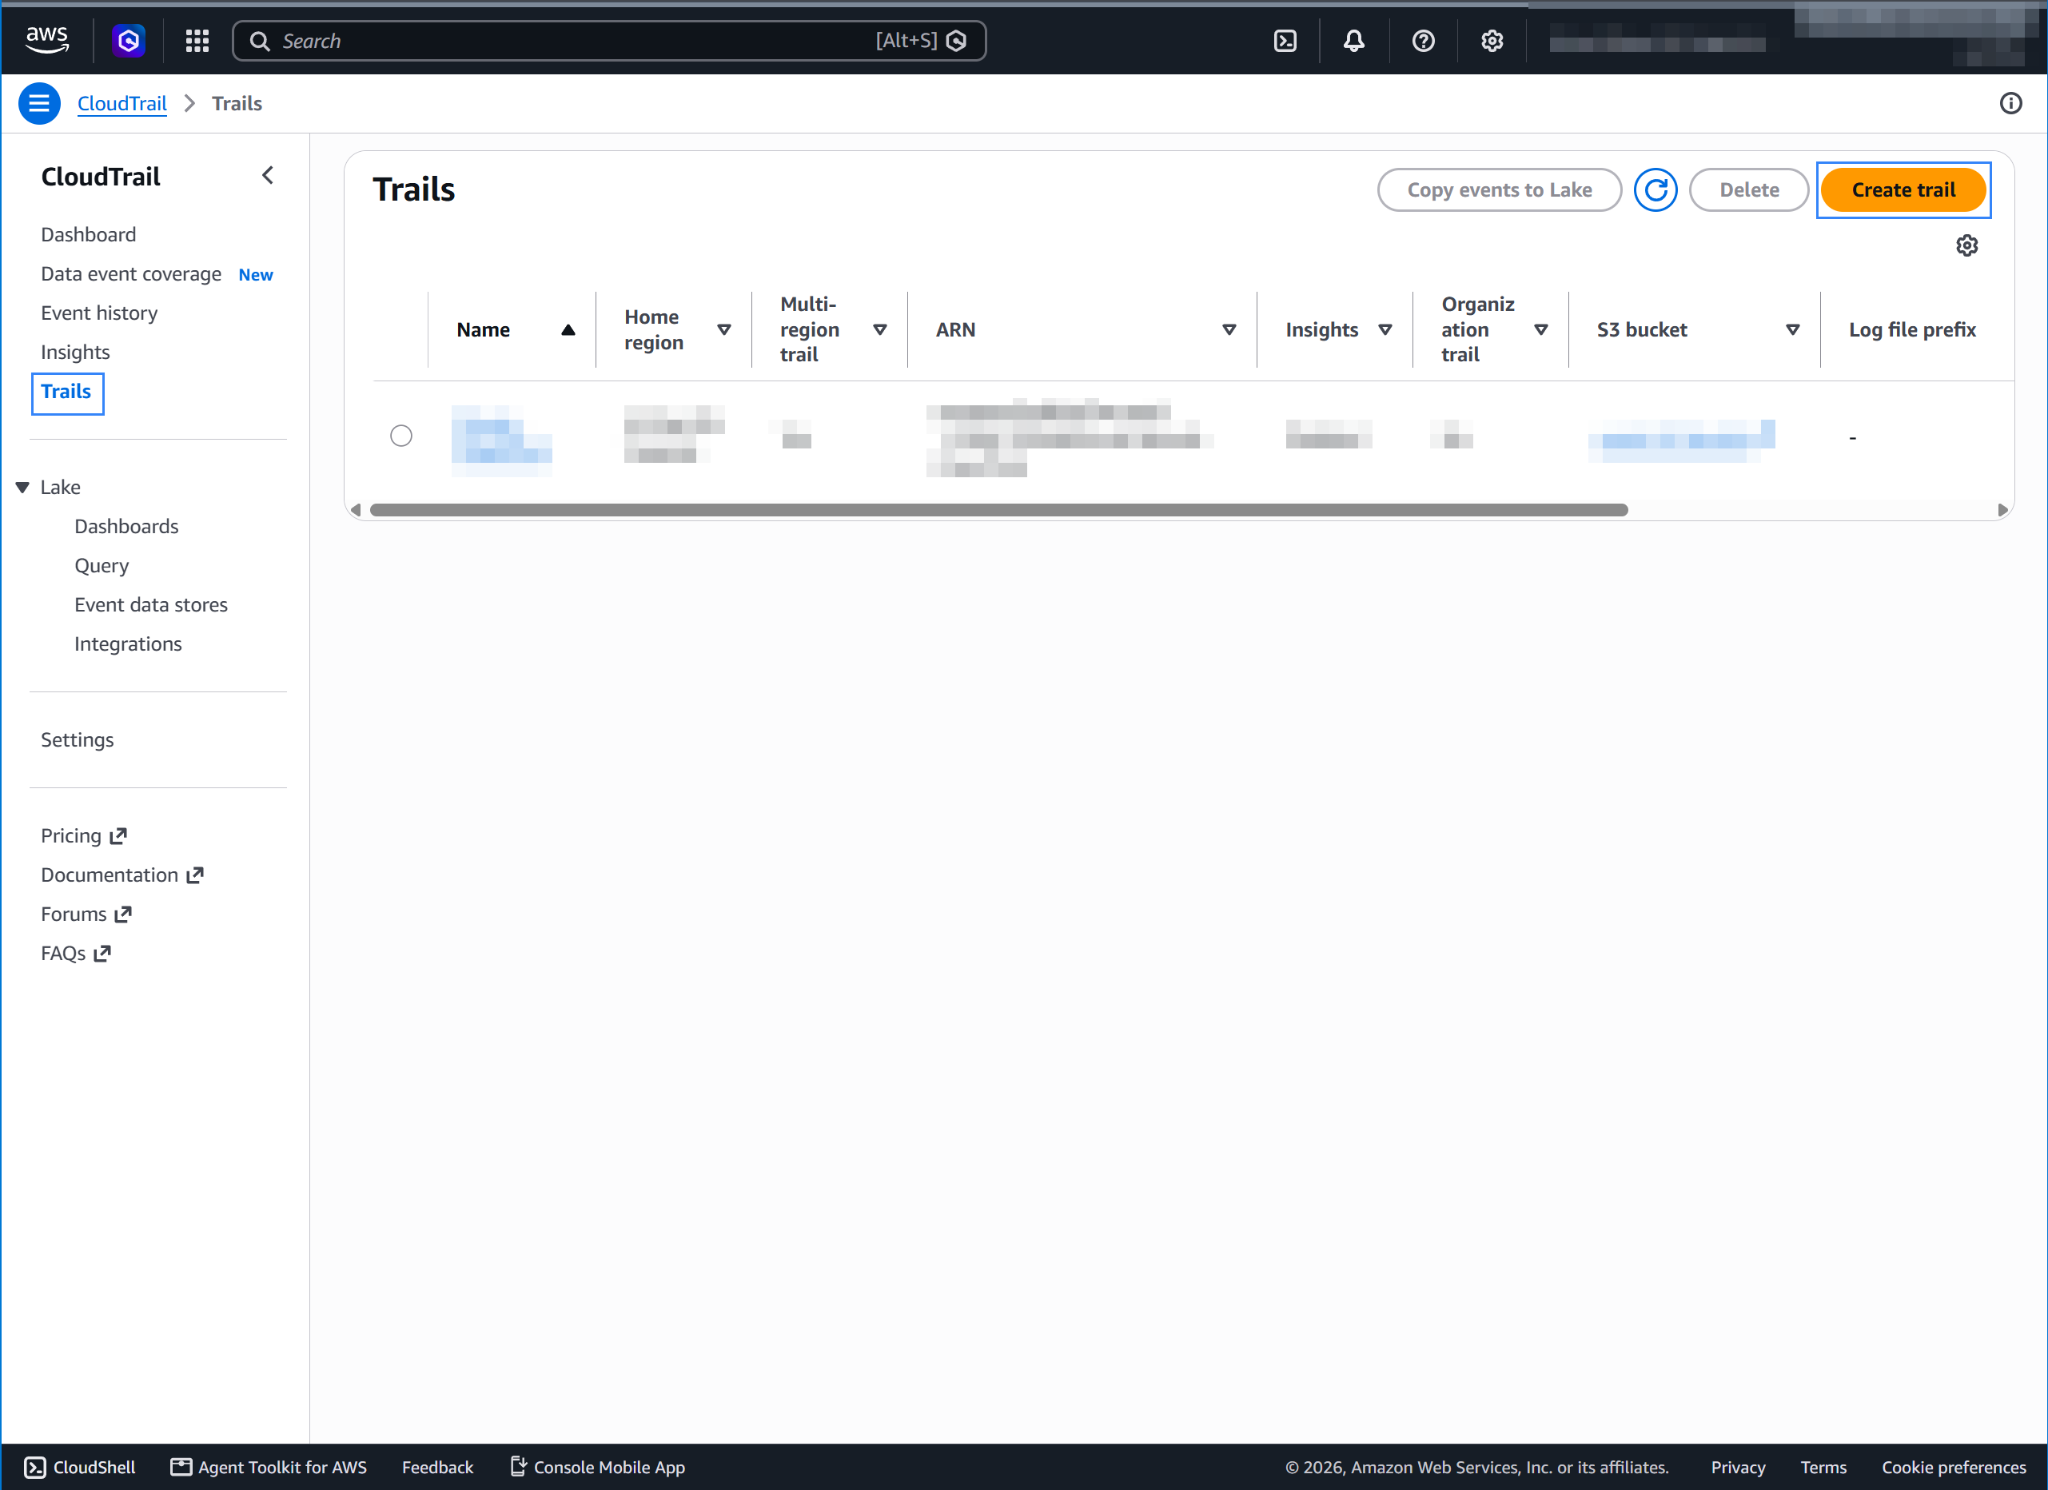Sort by Insights column
Image resolution: width=2048 pixels, height=1490 pixels.
point(1385,330)
